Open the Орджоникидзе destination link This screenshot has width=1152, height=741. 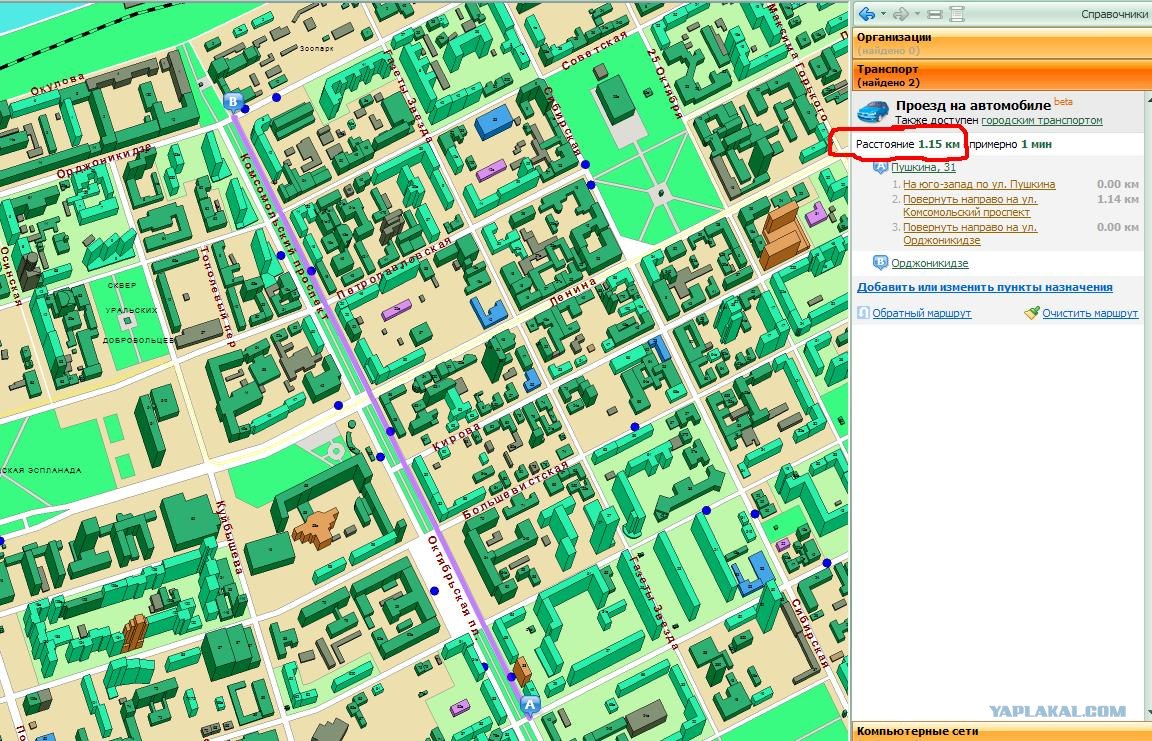click(929, 263)
